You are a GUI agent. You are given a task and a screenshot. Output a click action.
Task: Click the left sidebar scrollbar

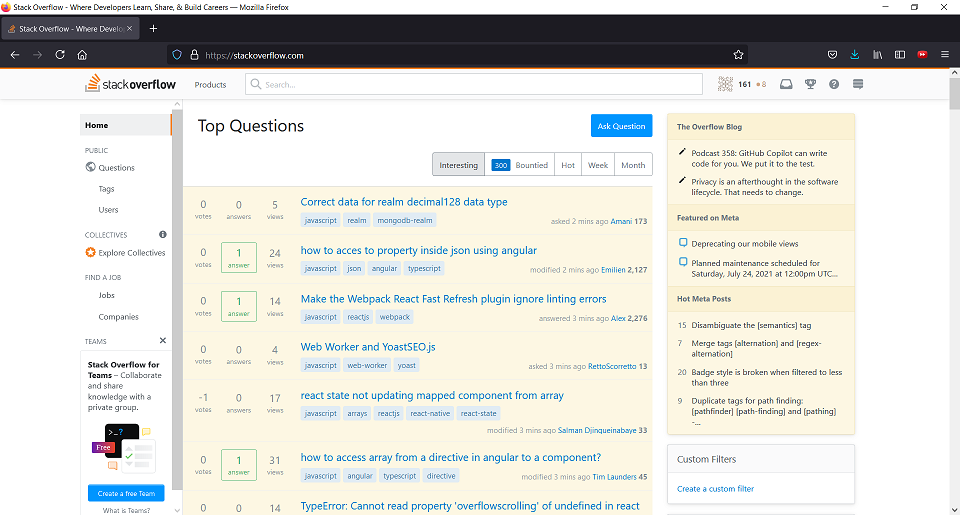(x=177, y=300)
